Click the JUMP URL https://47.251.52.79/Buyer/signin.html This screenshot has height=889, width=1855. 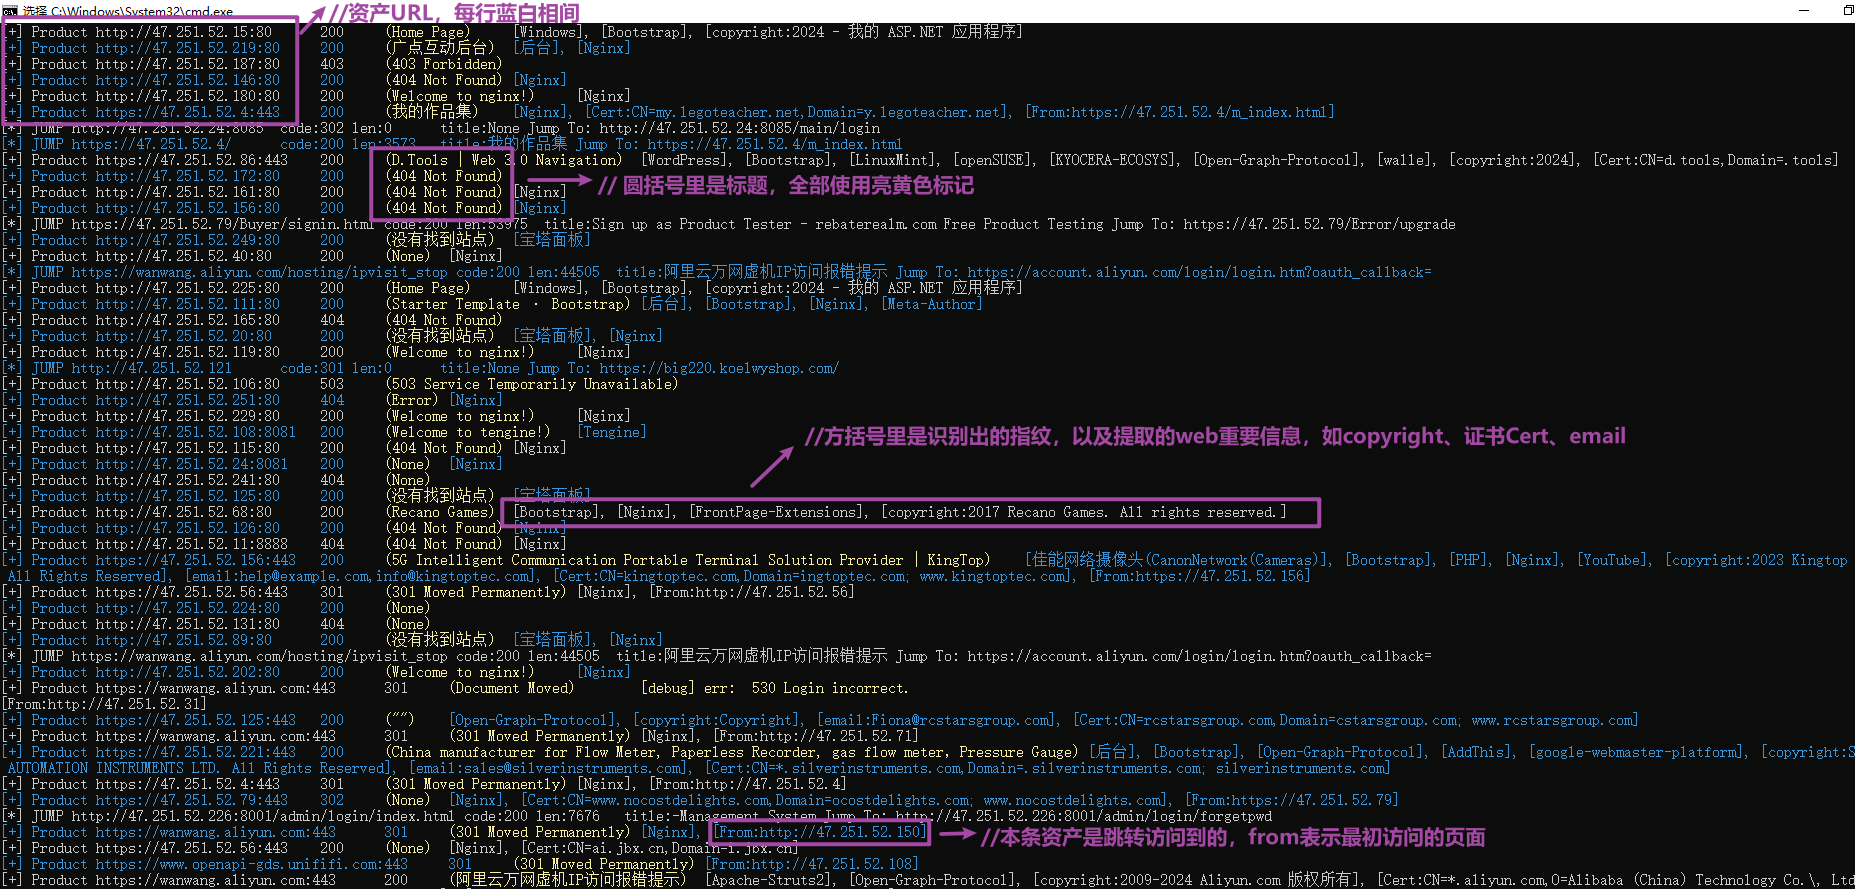tap(223, 224)
